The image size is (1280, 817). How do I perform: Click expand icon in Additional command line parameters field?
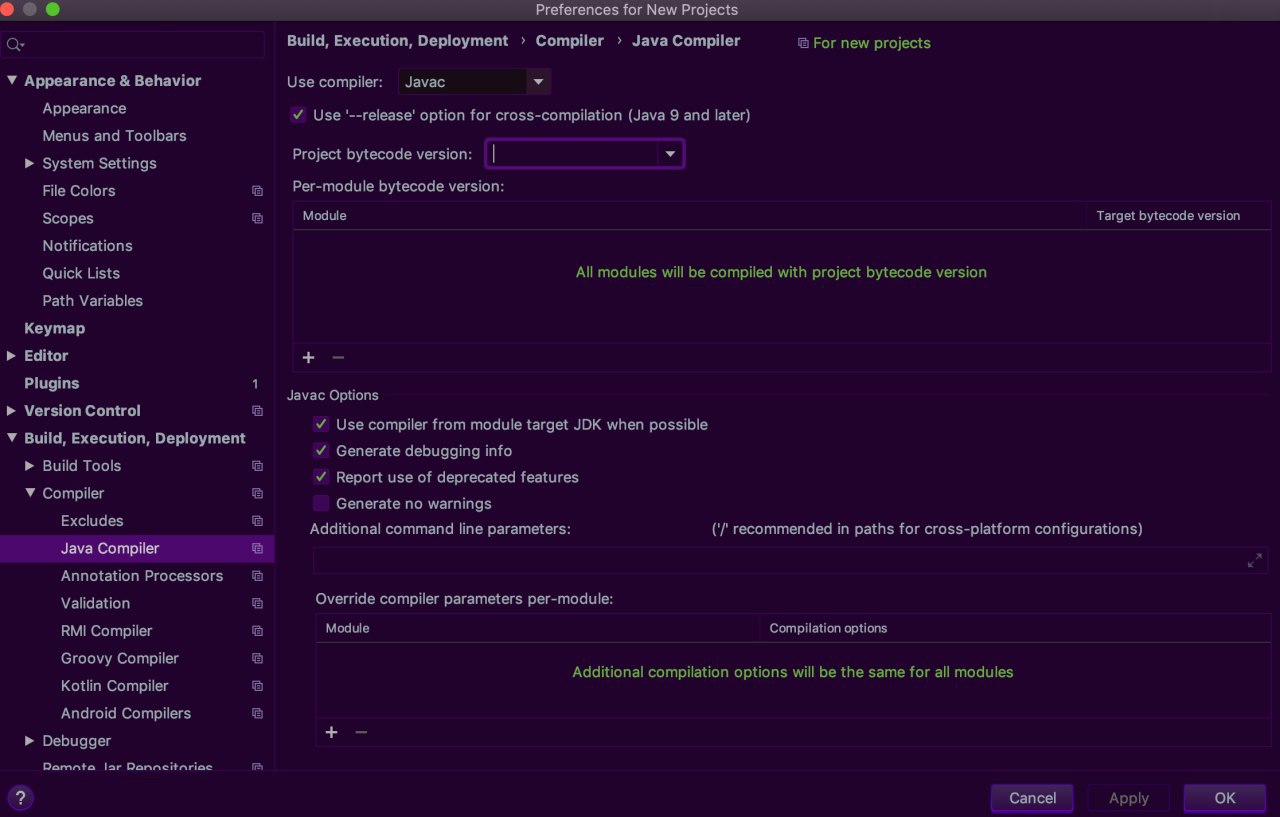(x=1254, y=561)
